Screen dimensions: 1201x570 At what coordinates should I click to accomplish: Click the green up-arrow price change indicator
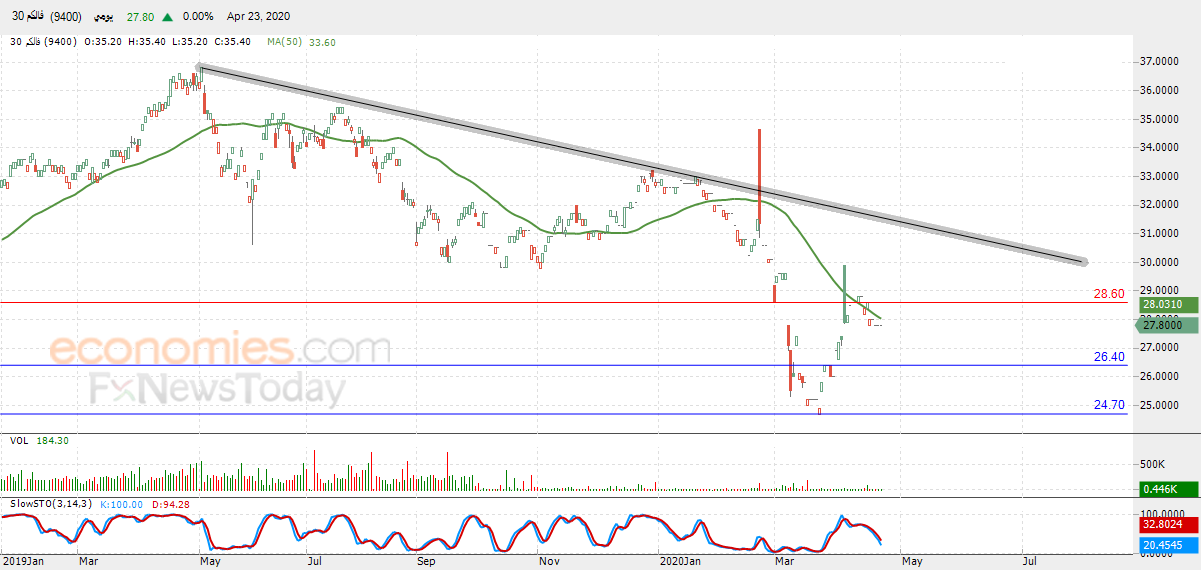[x=167, y=17]
